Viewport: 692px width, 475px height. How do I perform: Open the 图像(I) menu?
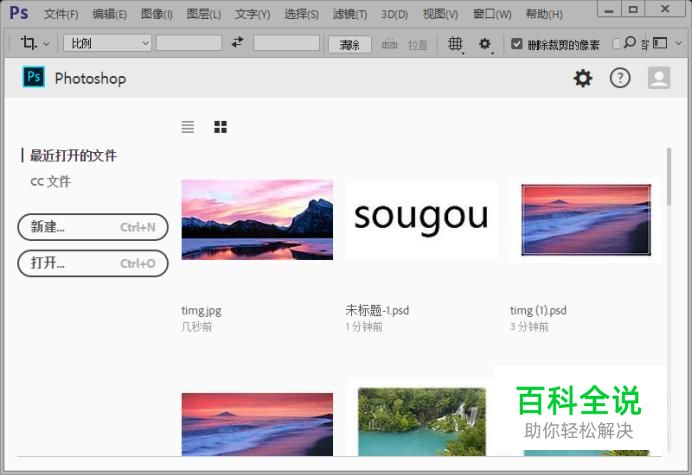coord(157,14)
